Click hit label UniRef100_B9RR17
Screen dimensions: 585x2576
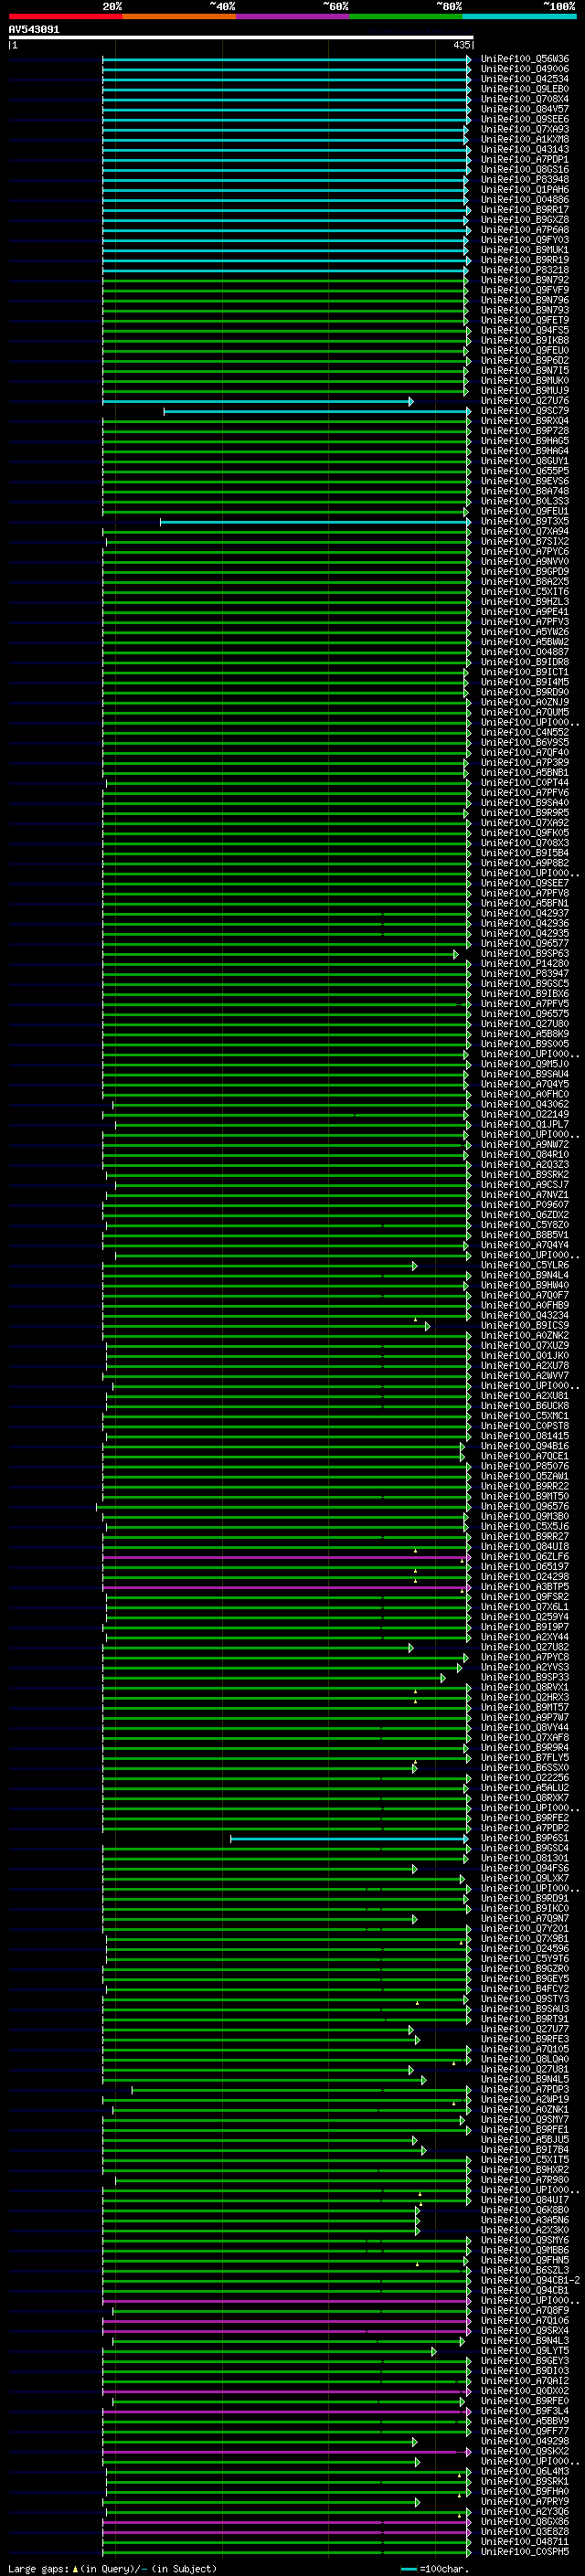coord(525,209)
